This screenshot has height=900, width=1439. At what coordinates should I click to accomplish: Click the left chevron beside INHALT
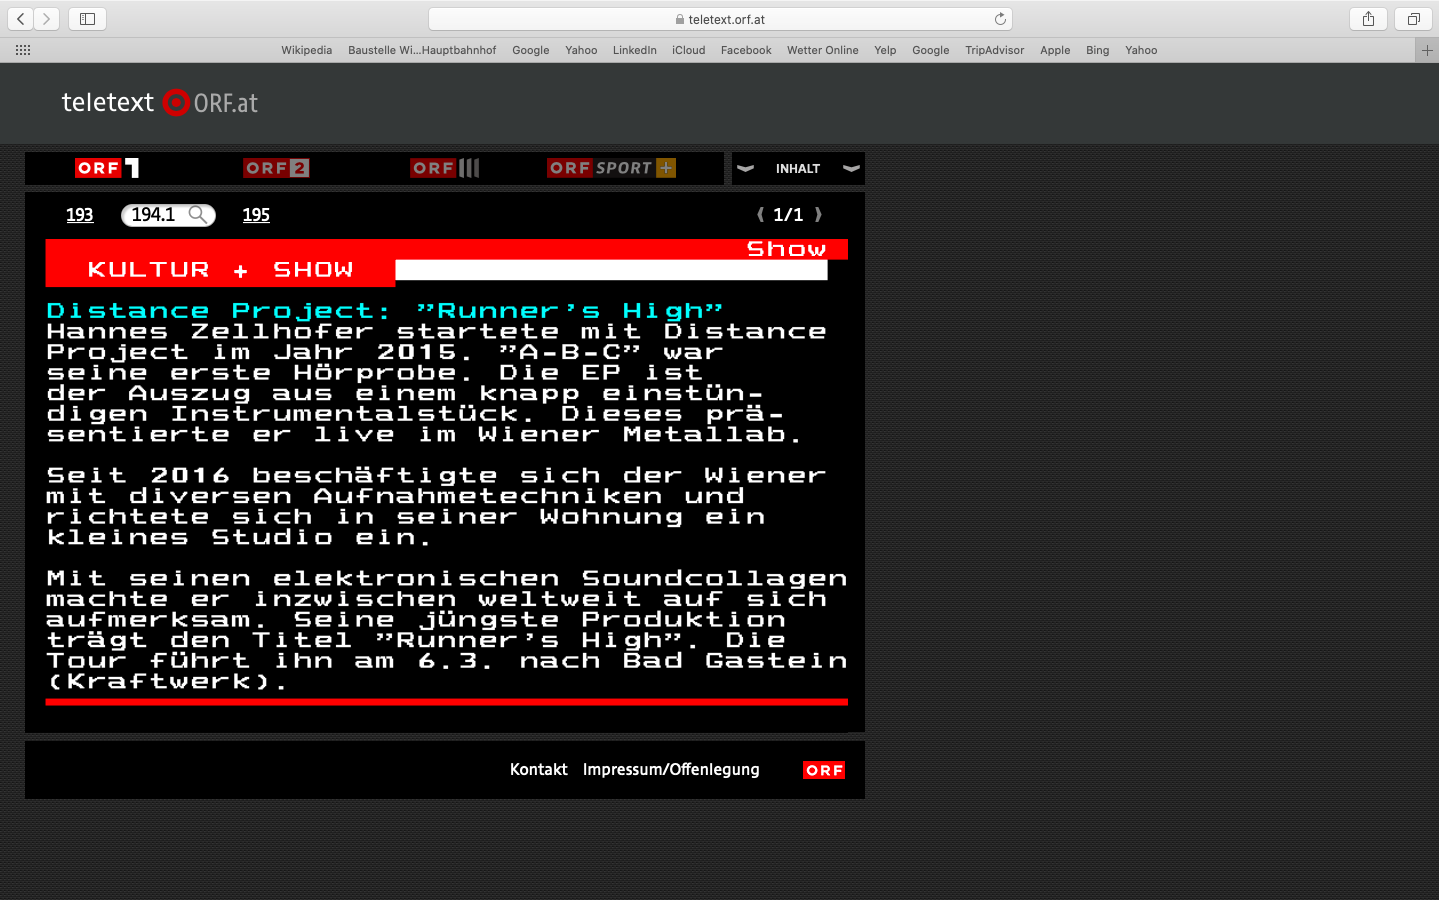coord(745,168)
